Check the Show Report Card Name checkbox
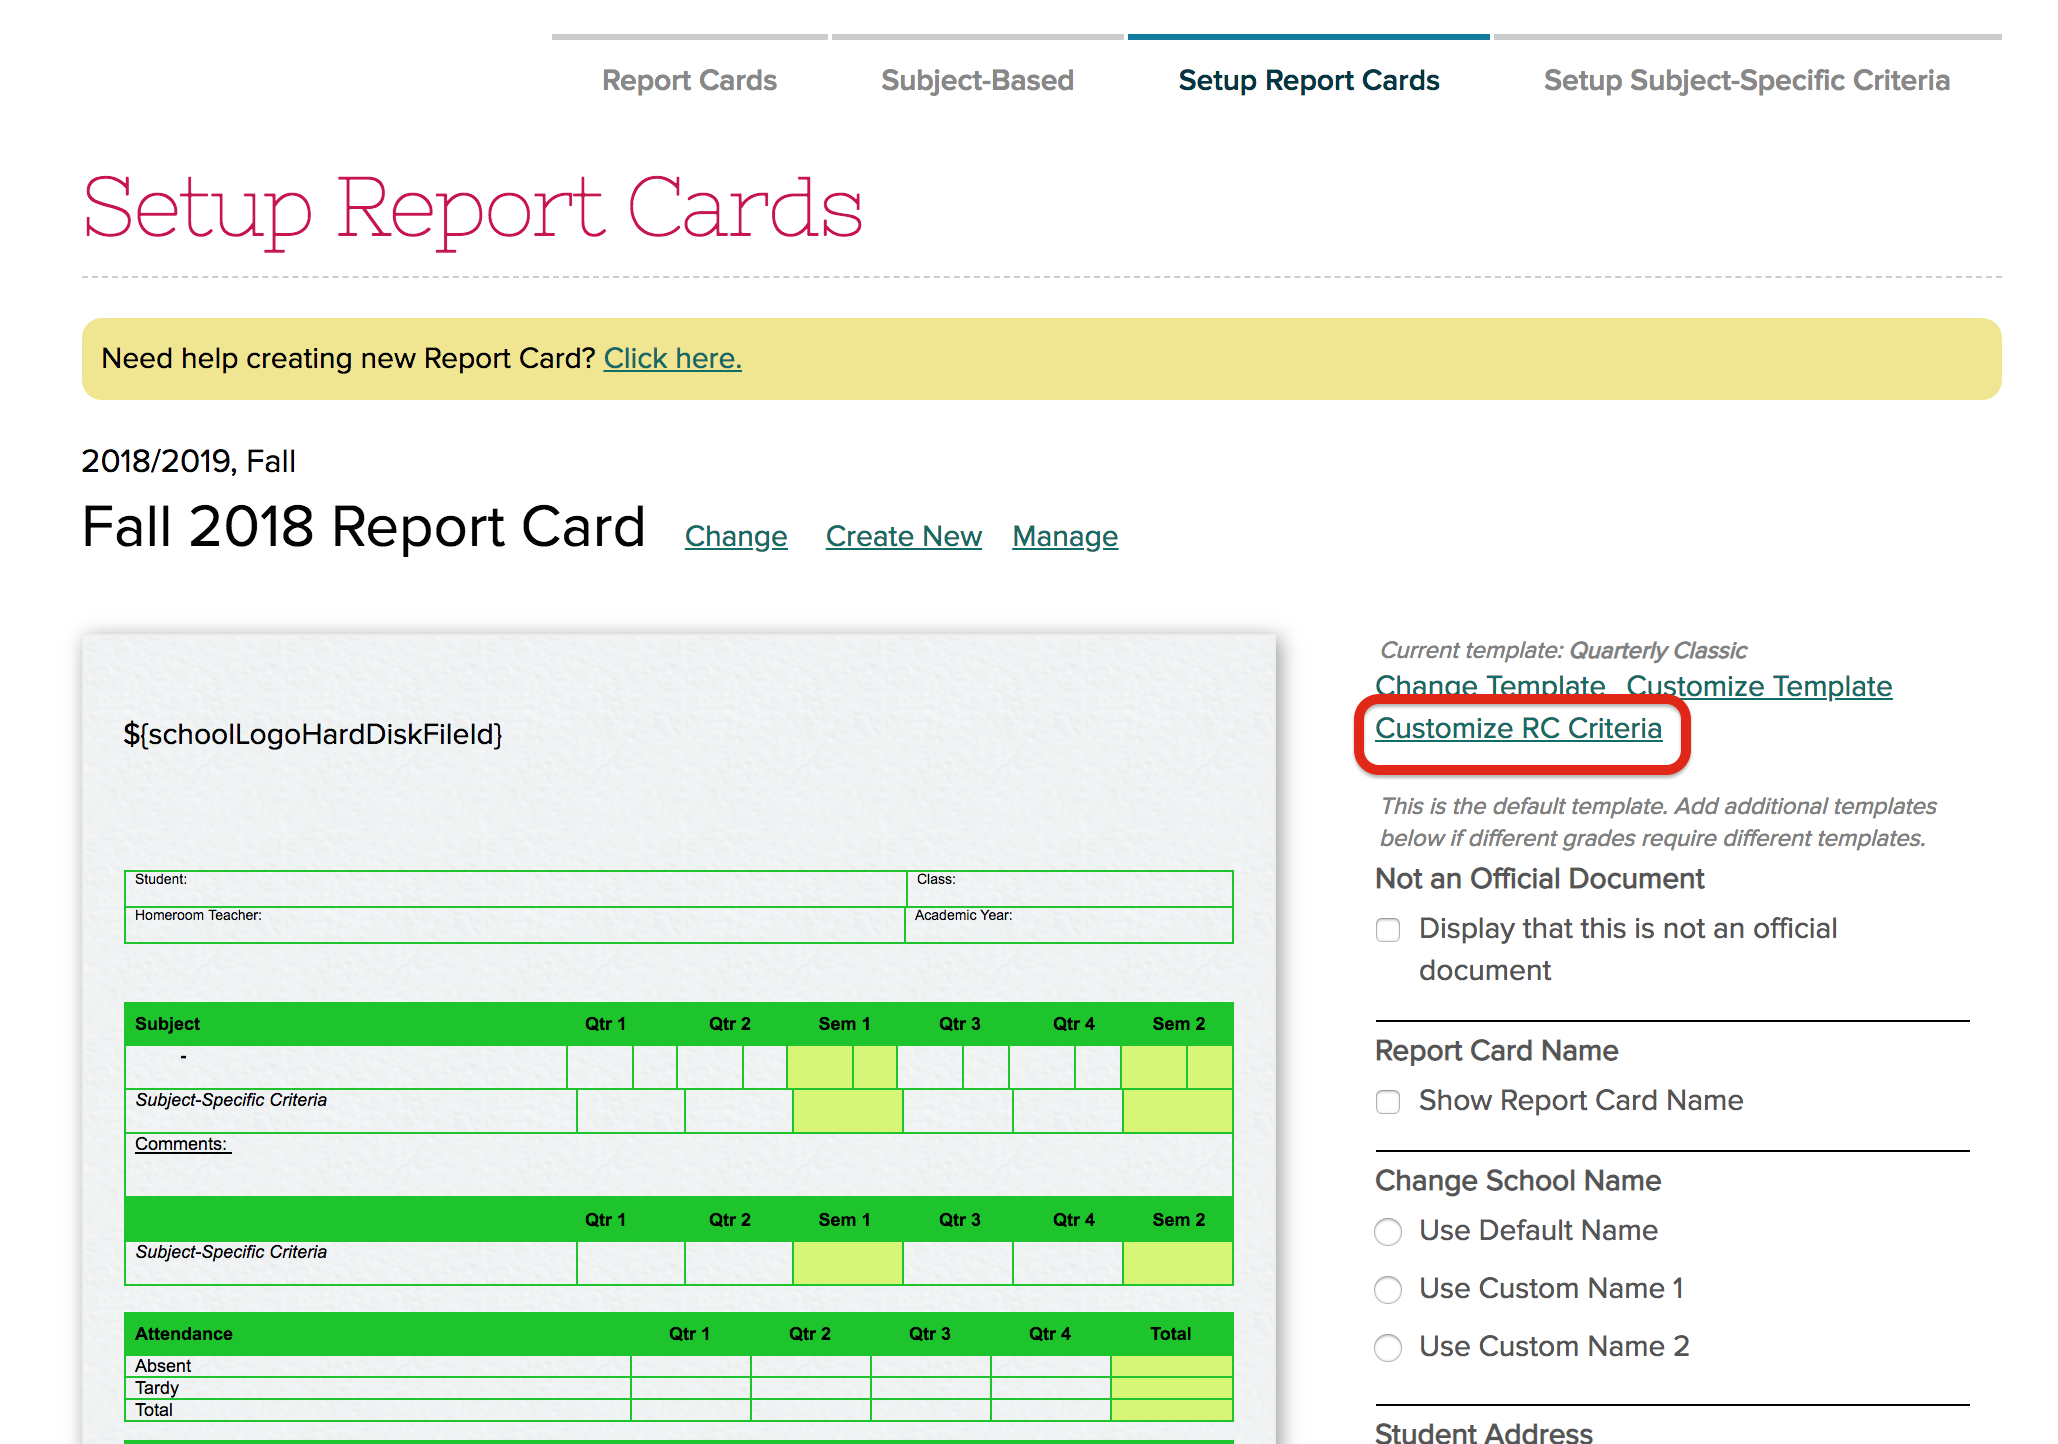 tap(1388, 1102)
